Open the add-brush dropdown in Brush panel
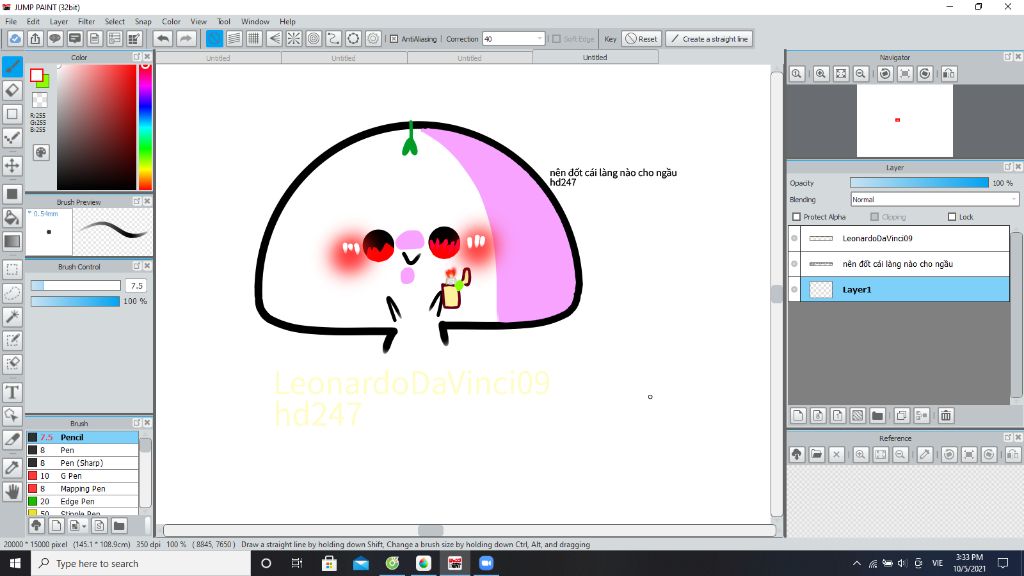Viewport: 1024px width, 576px height. [x=77, y=526]
